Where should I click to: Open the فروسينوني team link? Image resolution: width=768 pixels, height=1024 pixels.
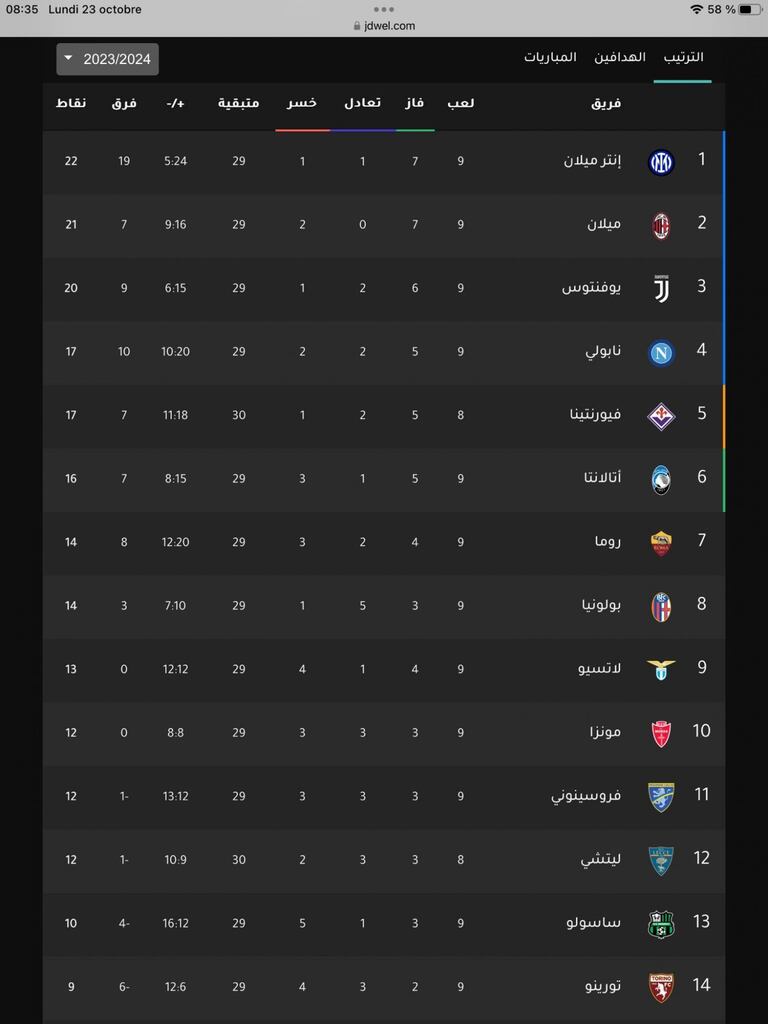pos(586,796)
